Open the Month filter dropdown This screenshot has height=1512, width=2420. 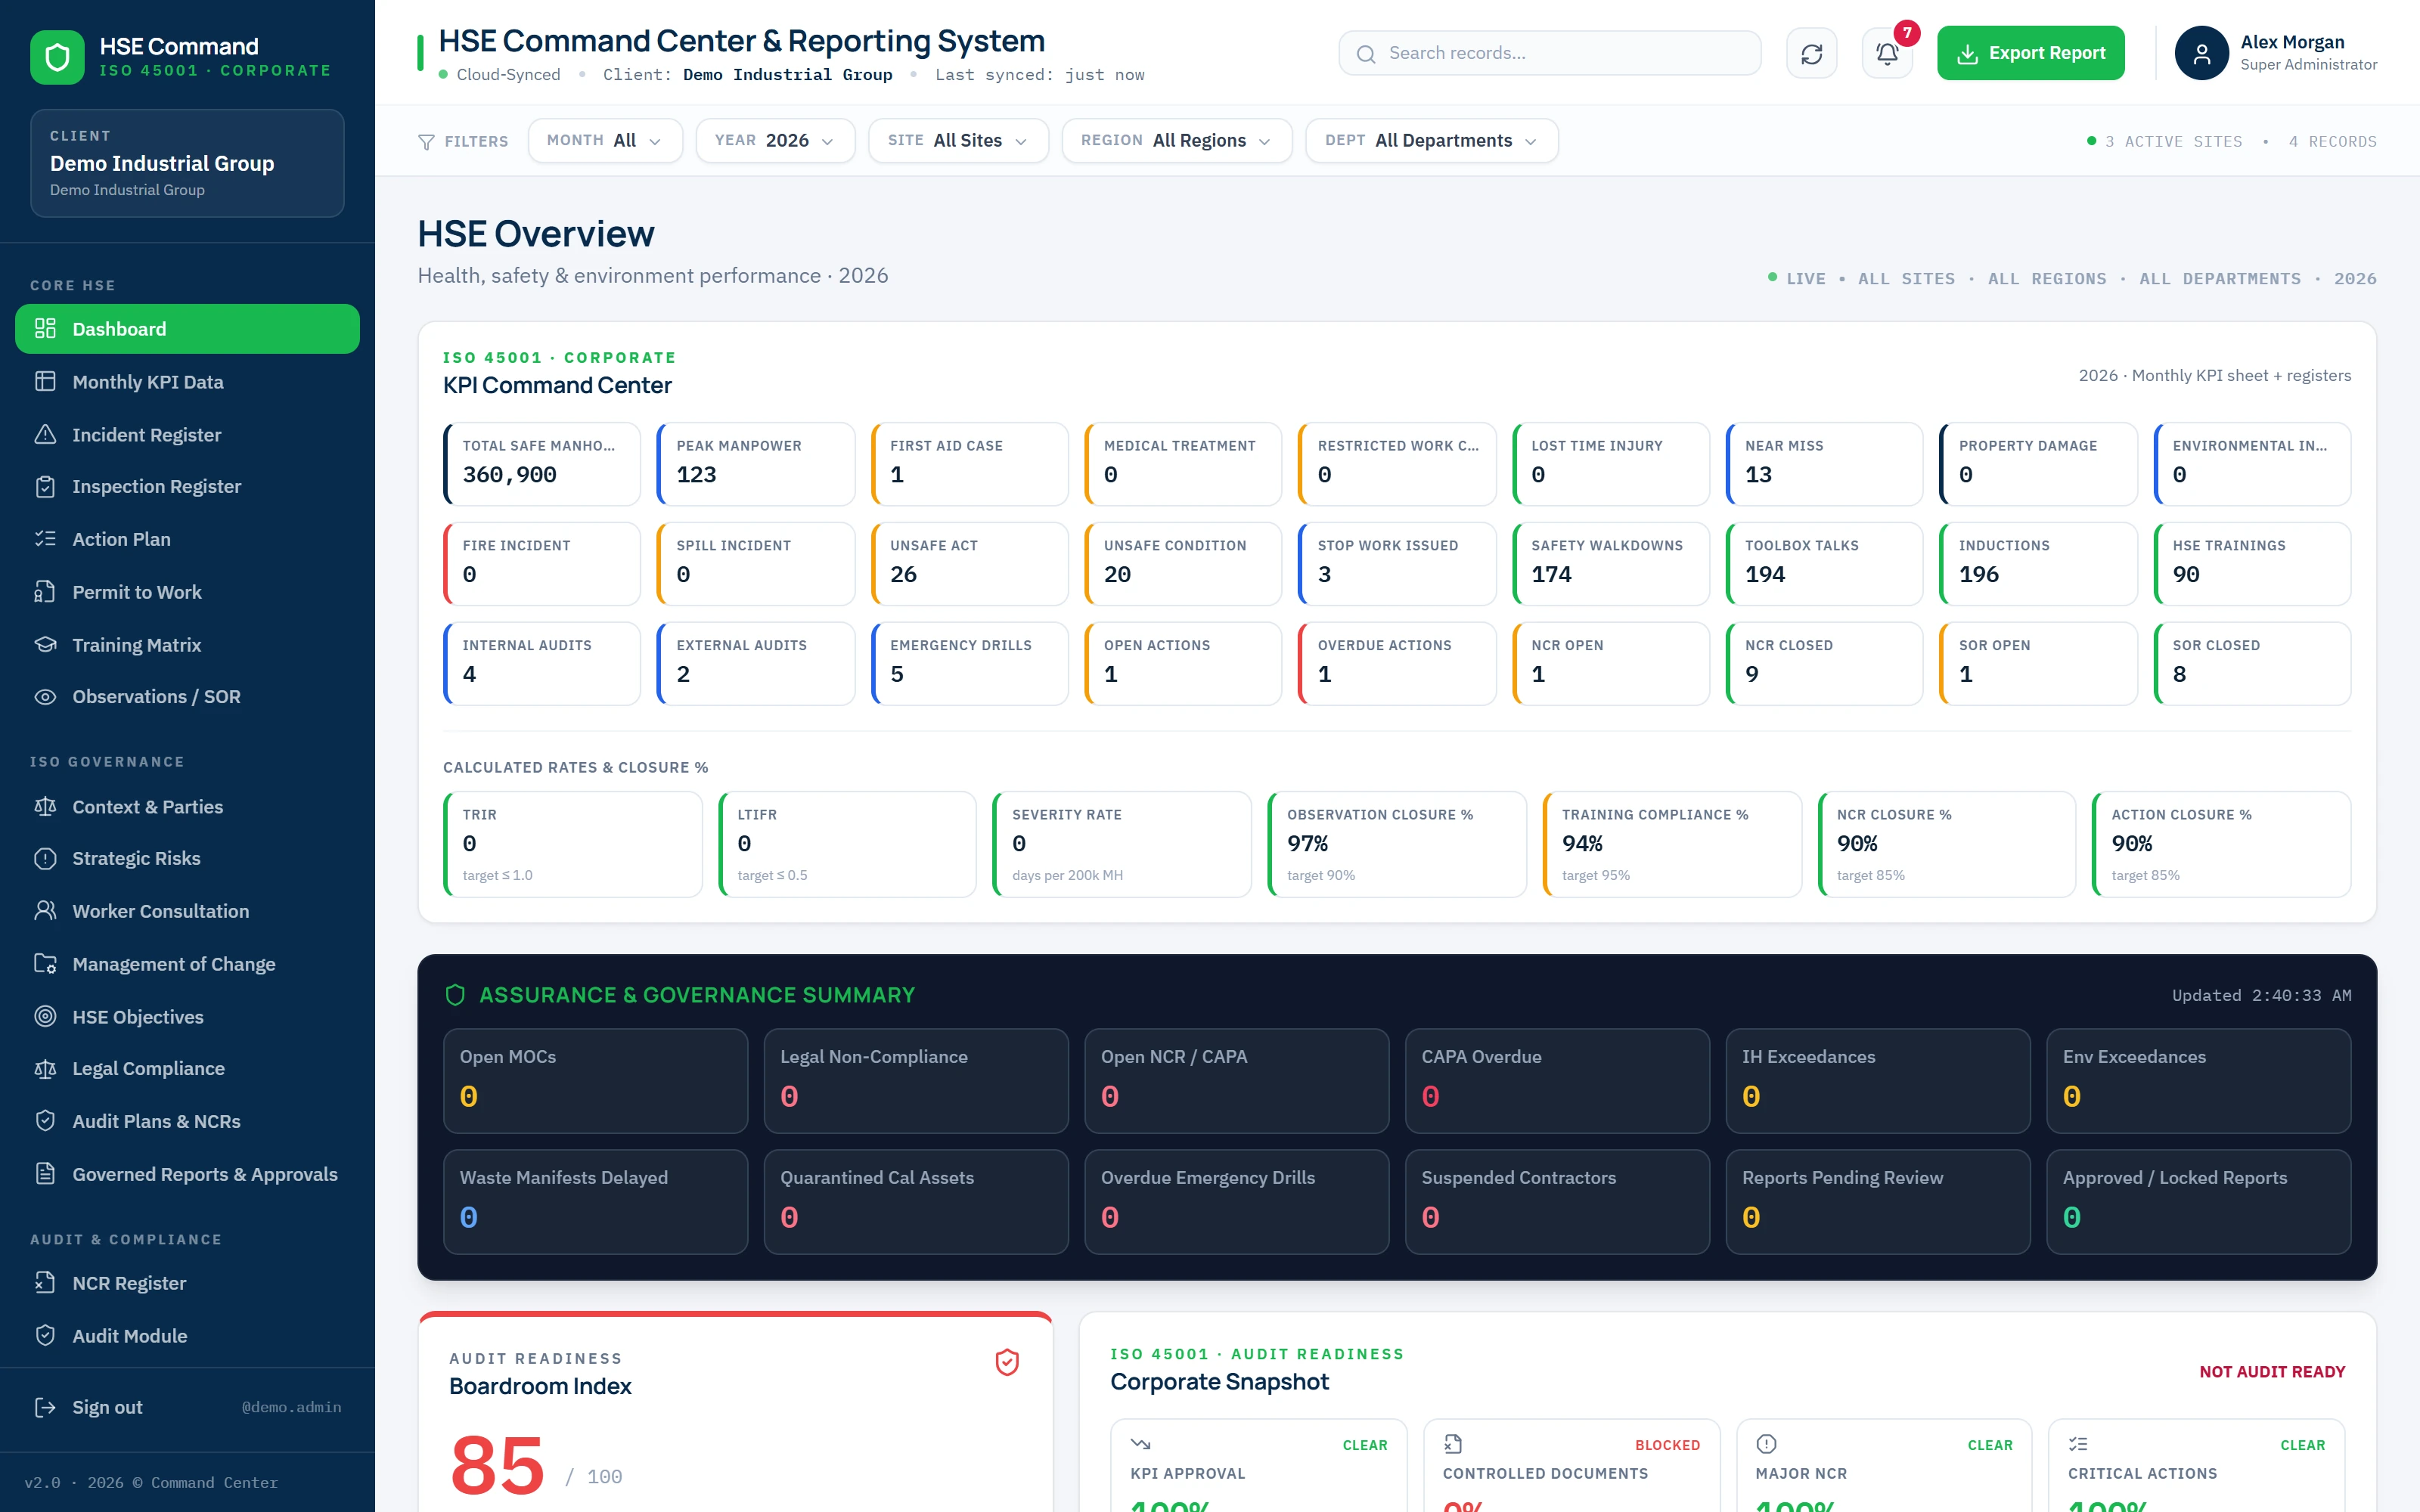[x=605, y=141]
